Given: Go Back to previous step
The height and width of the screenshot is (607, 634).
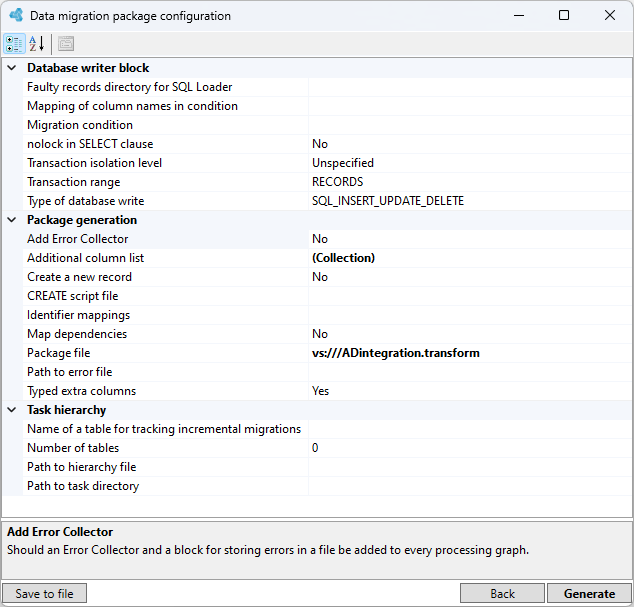Looking at the screenshot, I should coord(502,593).
